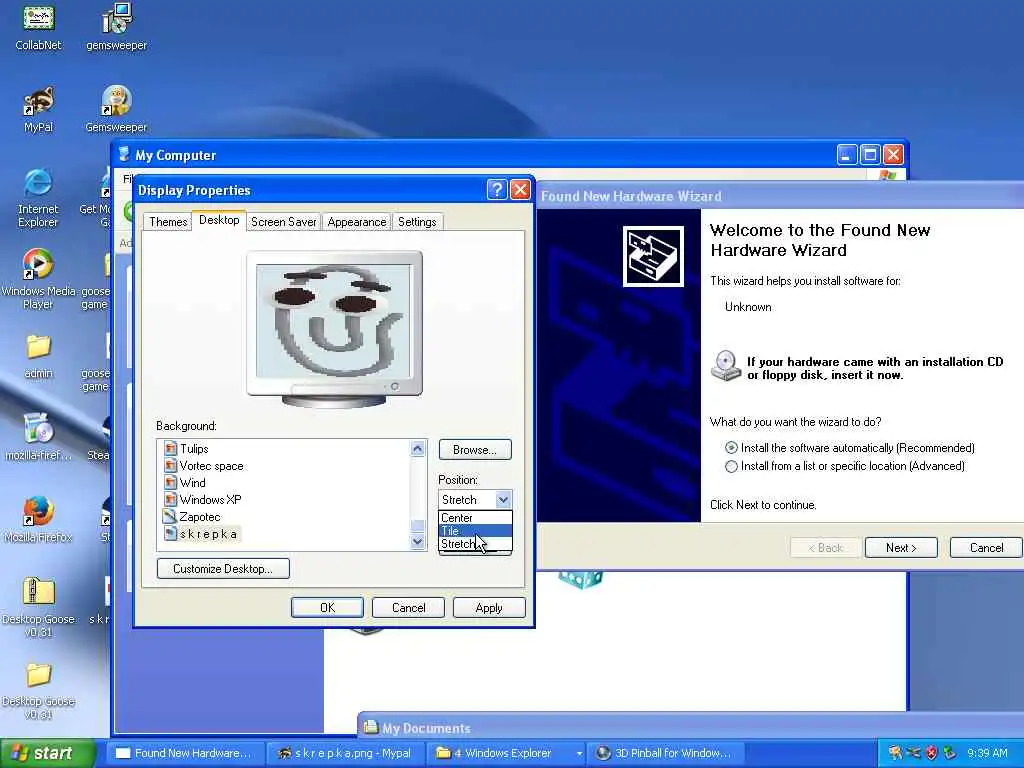Image resolution: width=1024 pixels, height=768 pixels.
Task: Select Zapotec wallpaper entry
Action: click(199, 517)
